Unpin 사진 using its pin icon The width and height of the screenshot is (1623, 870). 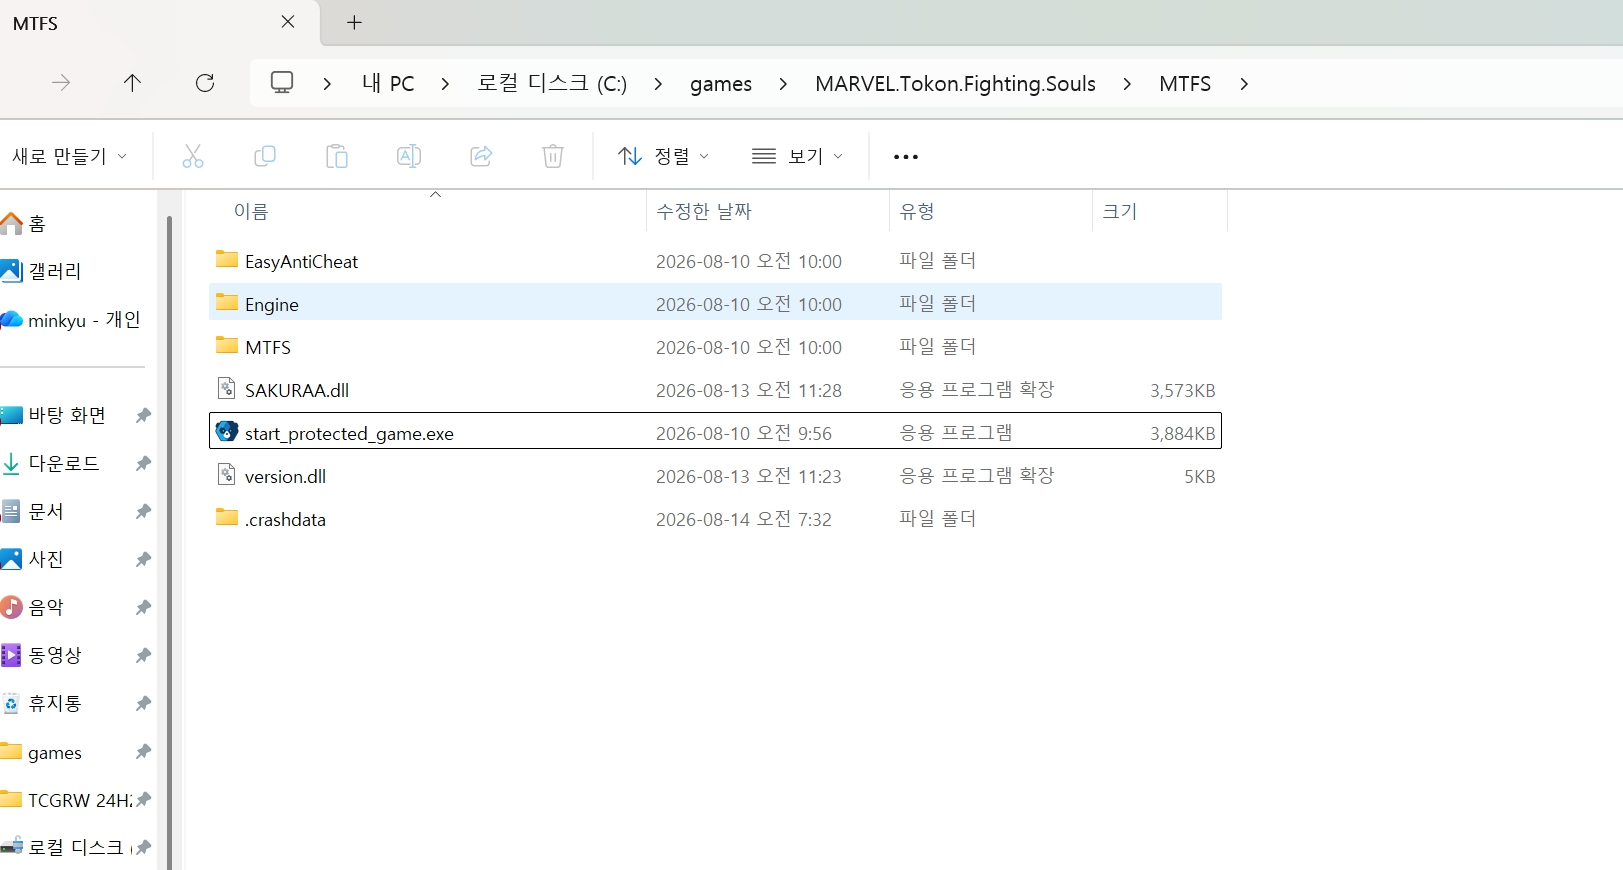pyautogui.click(x=144, y=559)
